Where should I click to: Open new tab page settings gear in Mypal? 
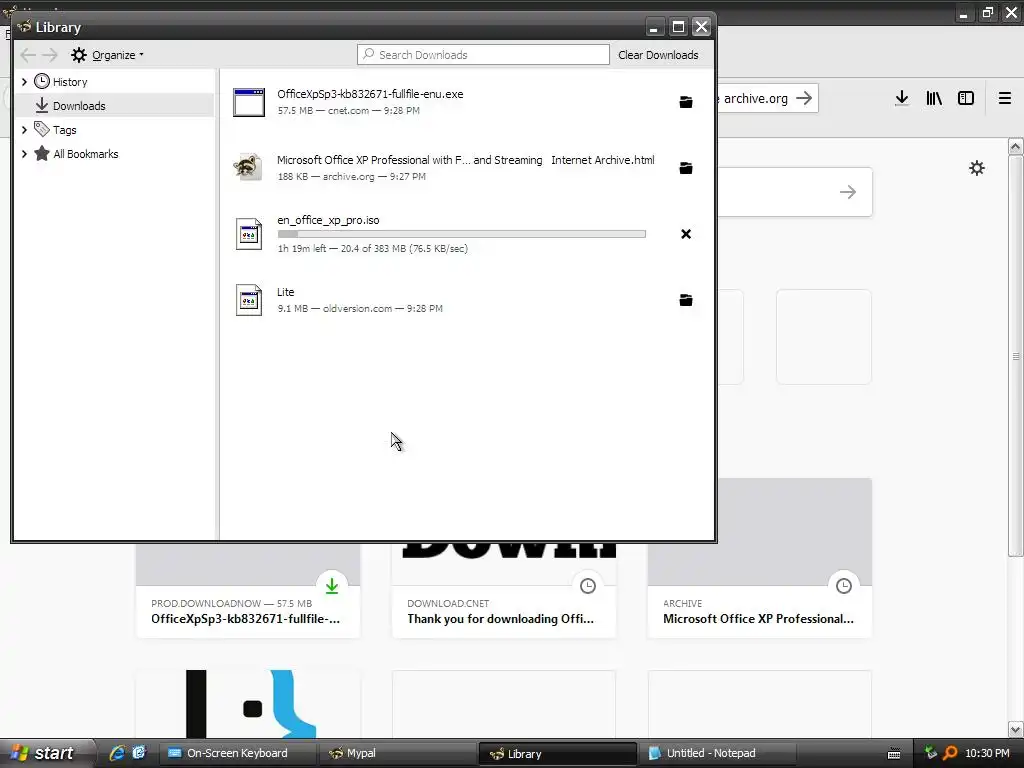pos(977,168)
